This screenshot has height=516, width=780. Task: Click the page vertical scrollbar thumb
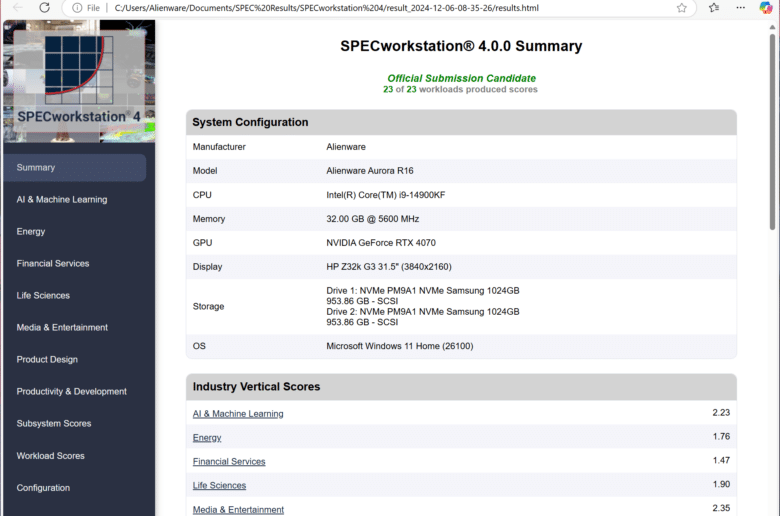coord(772,132)
